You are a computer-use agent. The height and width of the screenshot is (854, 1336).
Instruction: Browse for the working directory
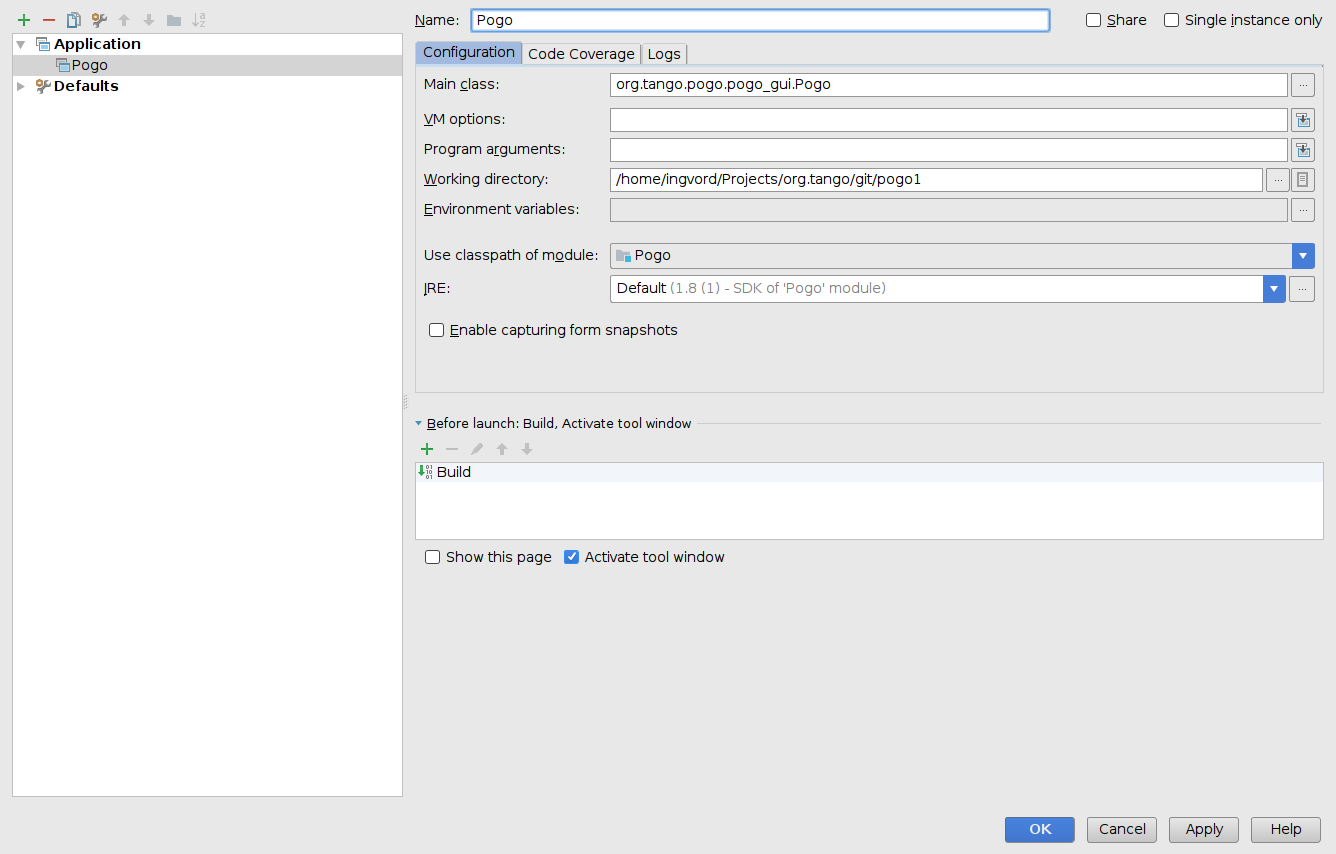(x=1277, y=180)
